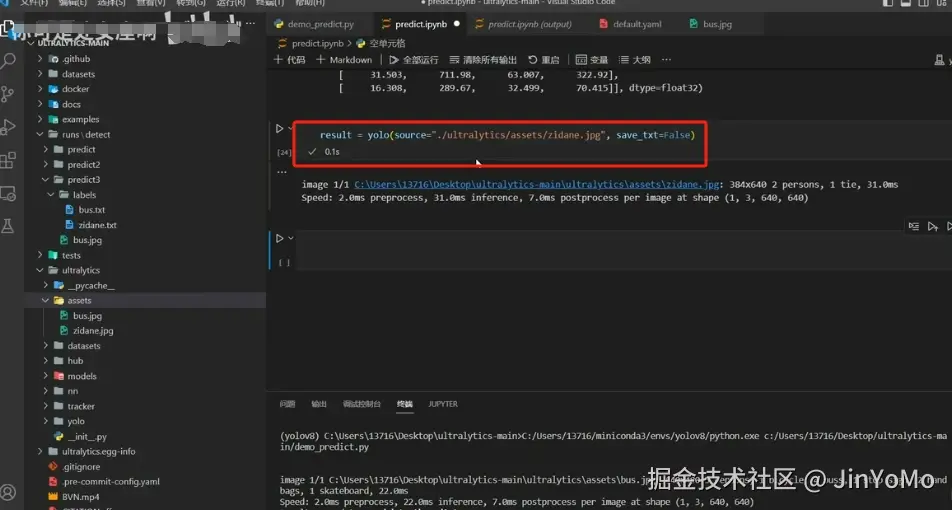Viewport: 952px width, 510px height.
Task: Open cell output more actions ellipsis
Action: point(281,172)
